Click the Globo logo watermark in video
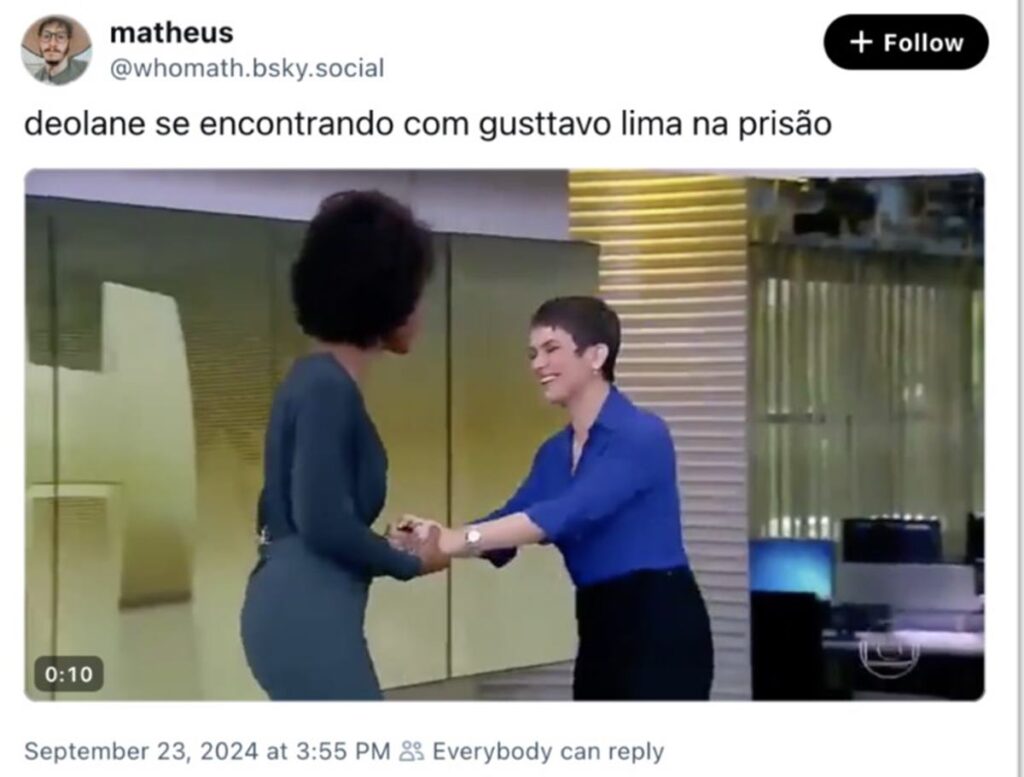Viewport: 1024px width, 777px height. click(889, 648)
